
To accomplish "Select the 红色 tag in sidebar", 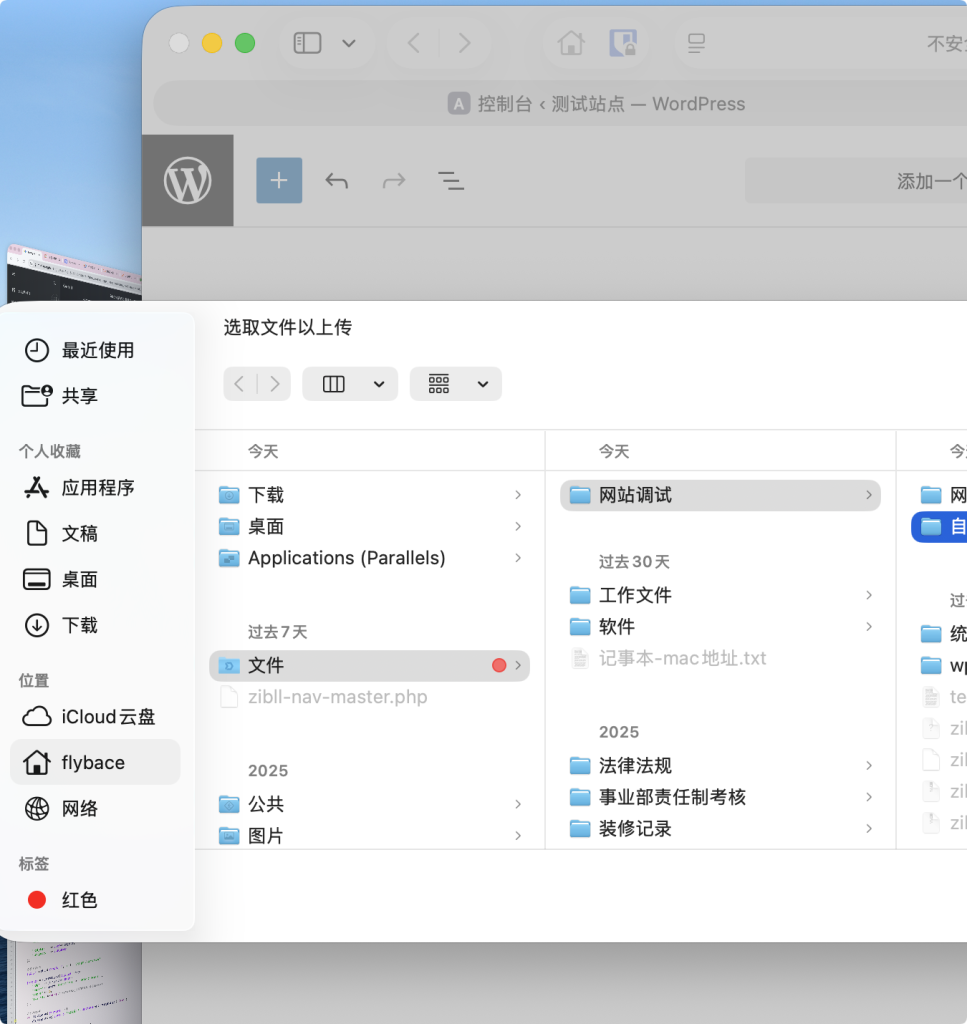I will click(79, 900).
